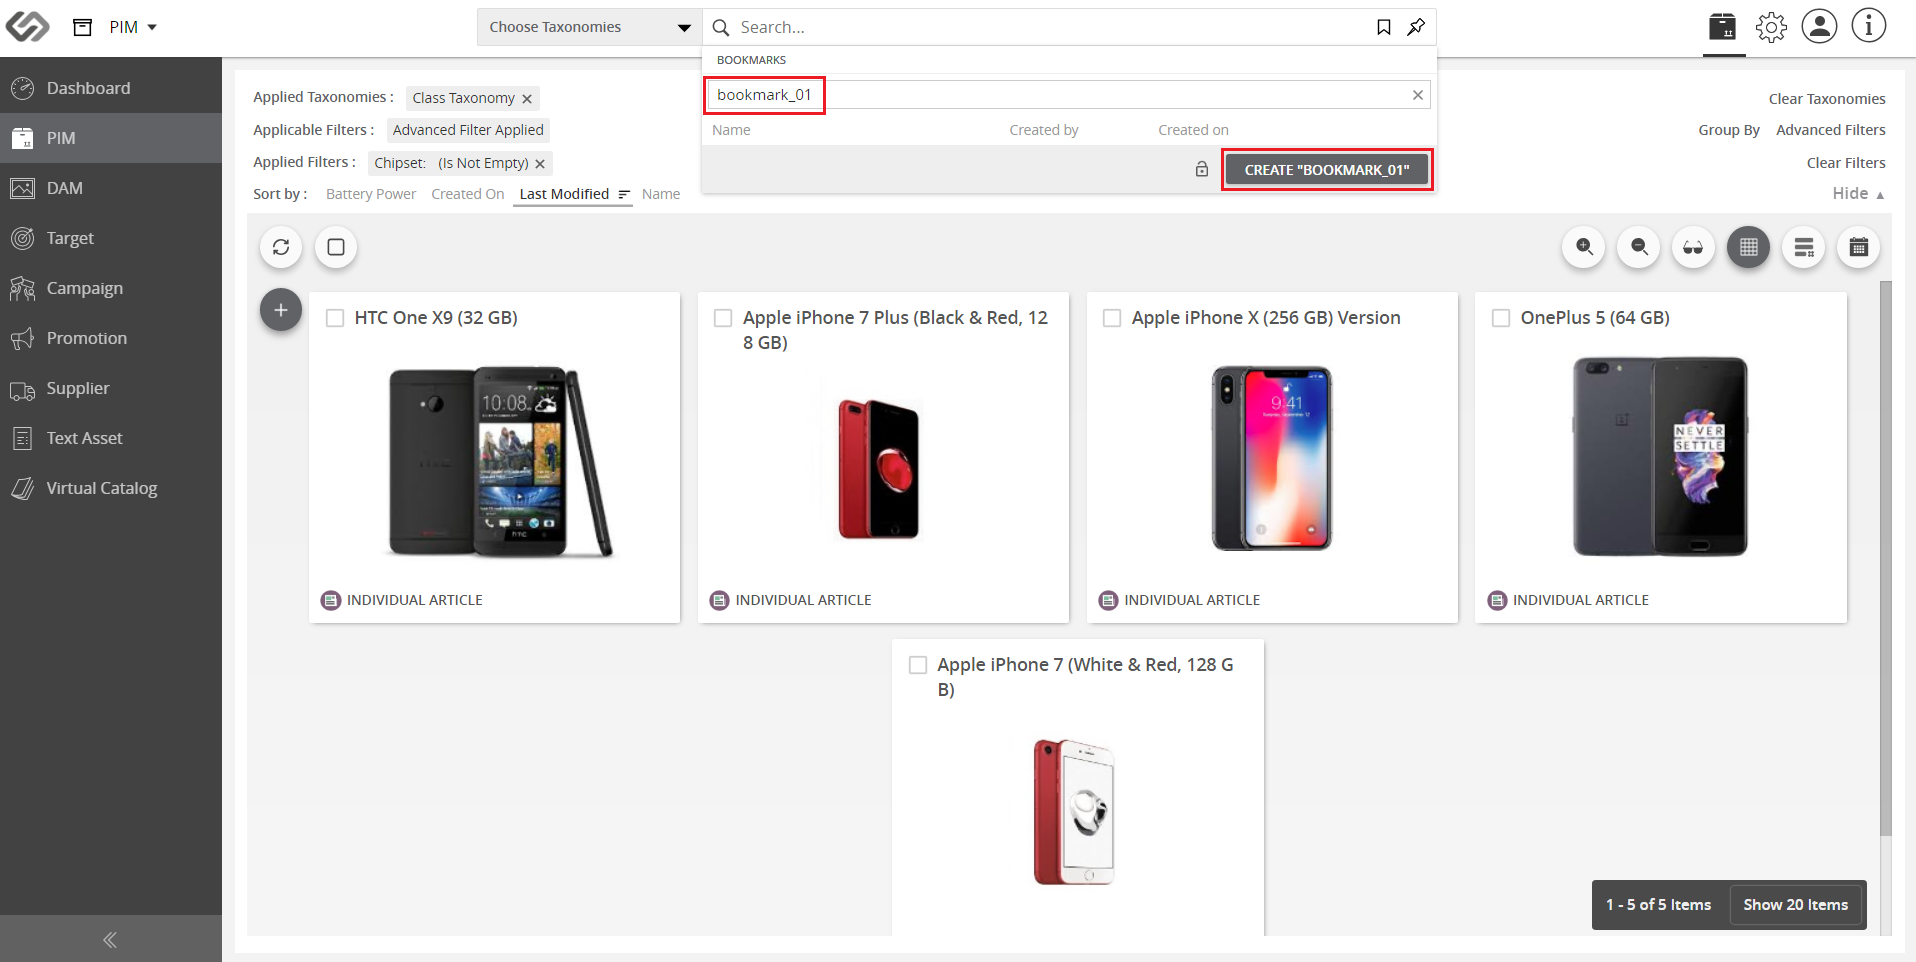The image size is (1916, 962).
Task: Check the iPhone 7 White & Red checkbox
Action: point(918,665)
